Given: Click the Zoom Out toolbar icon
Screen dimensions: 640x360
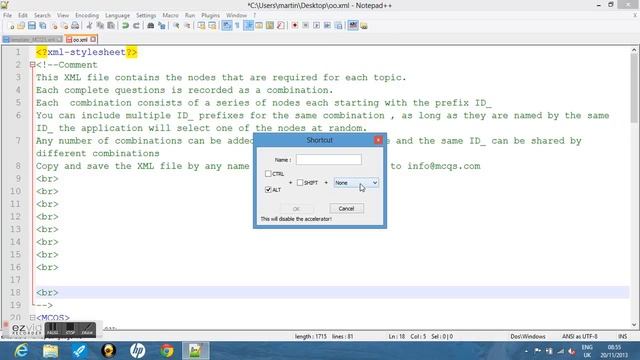Looking at the screenshot, I should click(x=187, y=26).
